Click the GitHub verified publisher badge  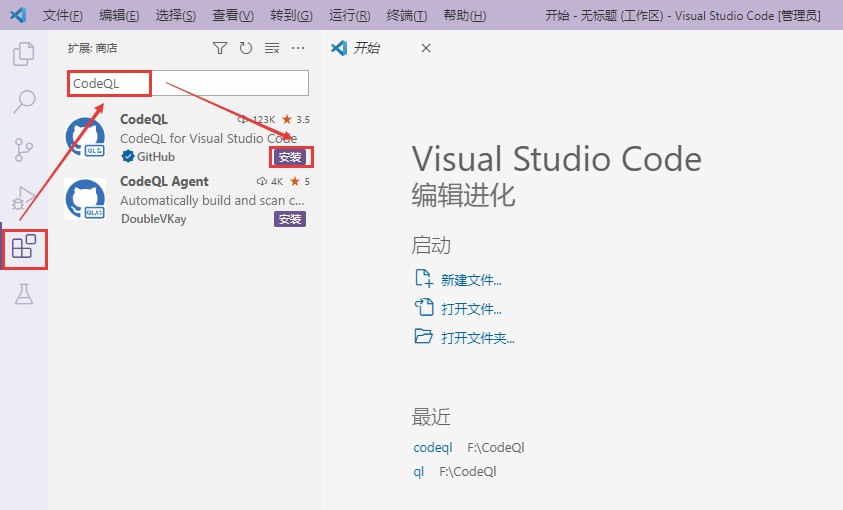(128, 156)
